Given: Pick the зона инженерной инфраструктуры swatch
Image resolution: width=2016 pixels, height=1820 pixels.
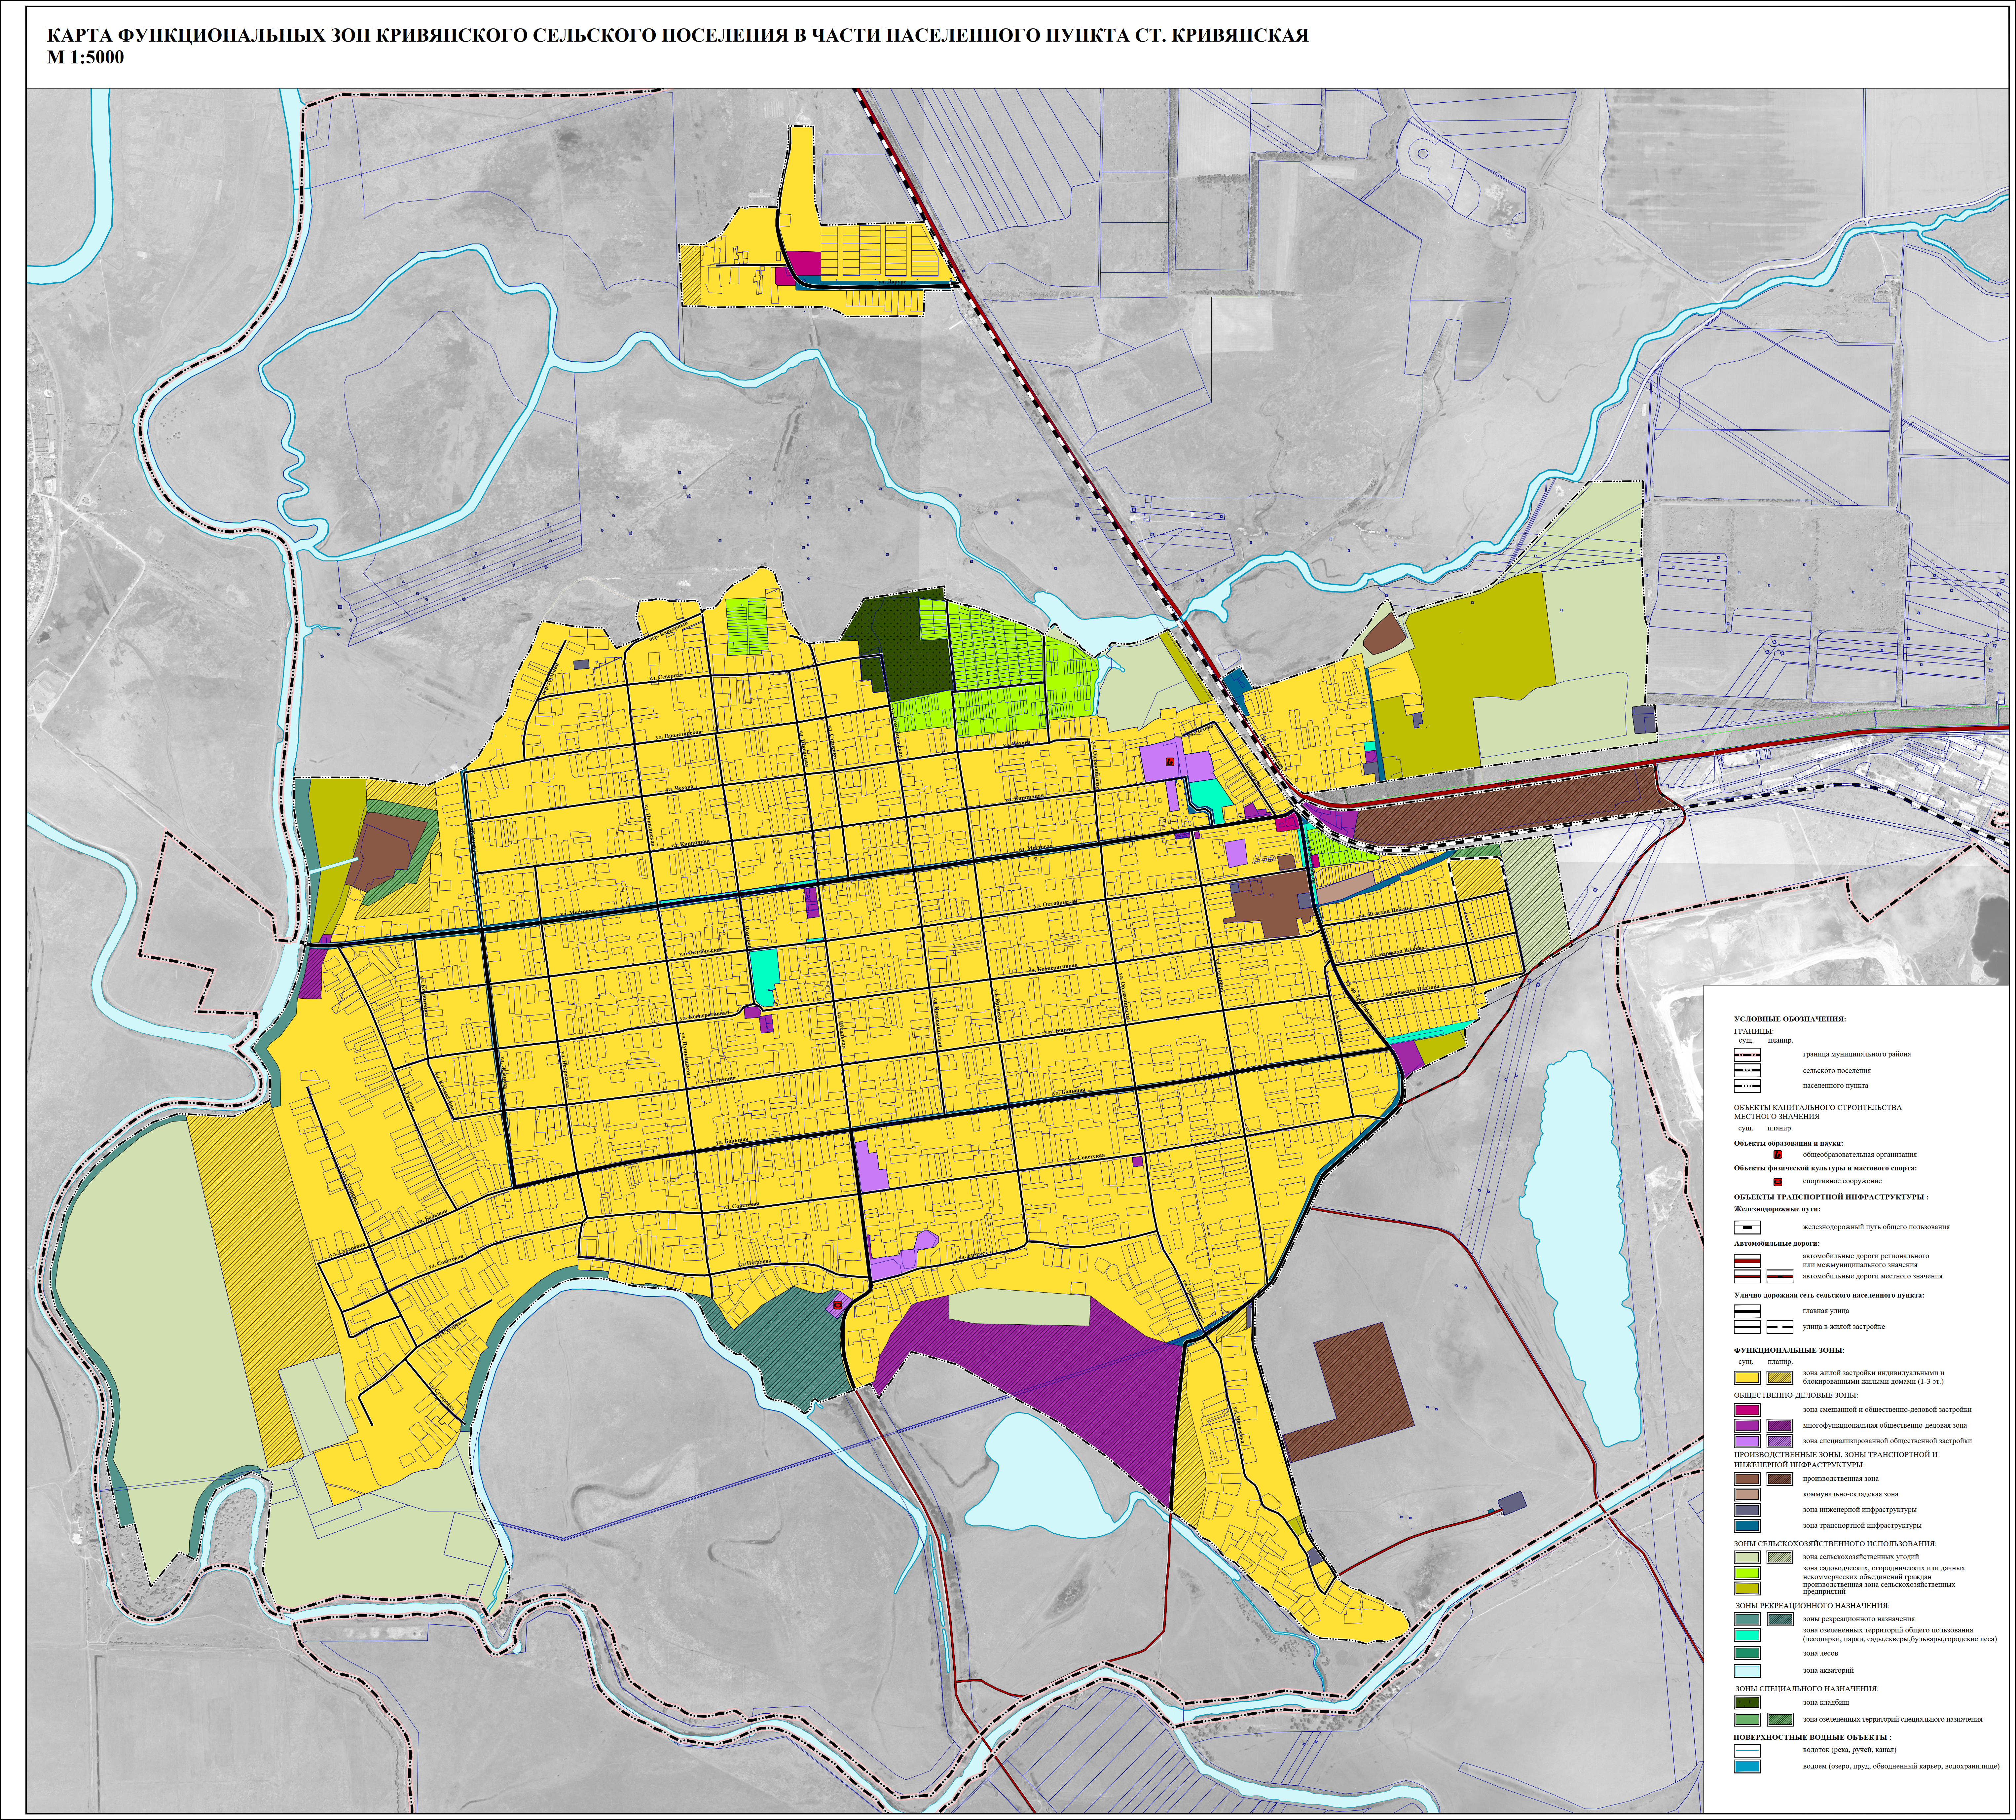Looking at the screenshot, I should (1747, 1510).
